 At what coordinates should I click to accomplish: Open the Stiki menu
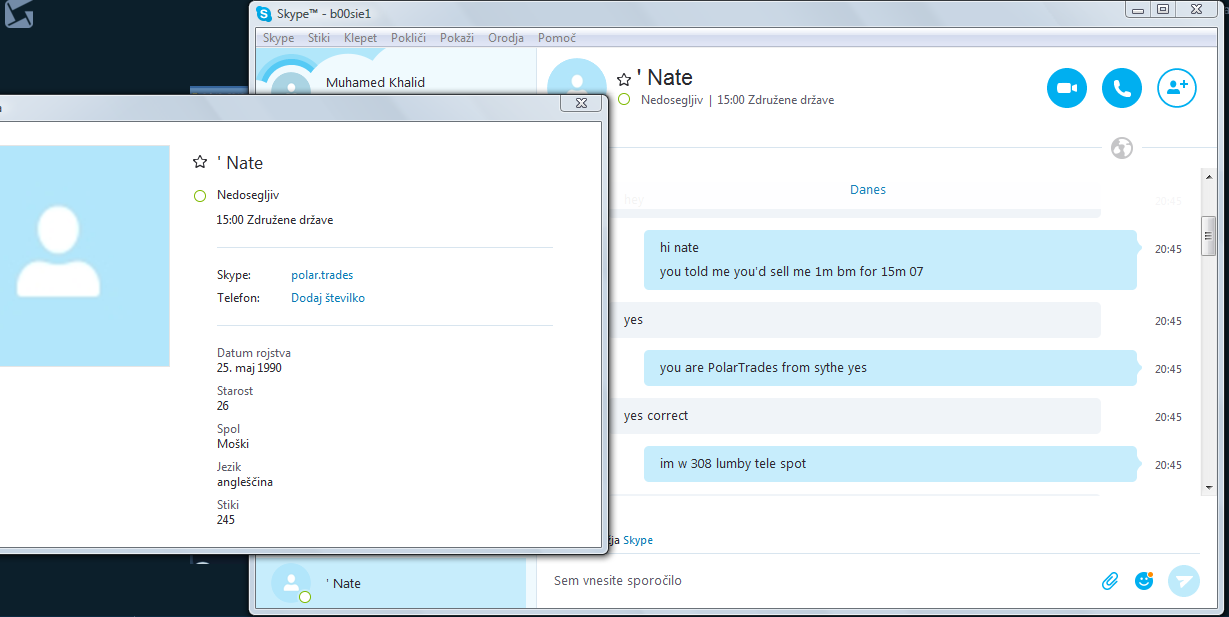[x=319, y=38]
